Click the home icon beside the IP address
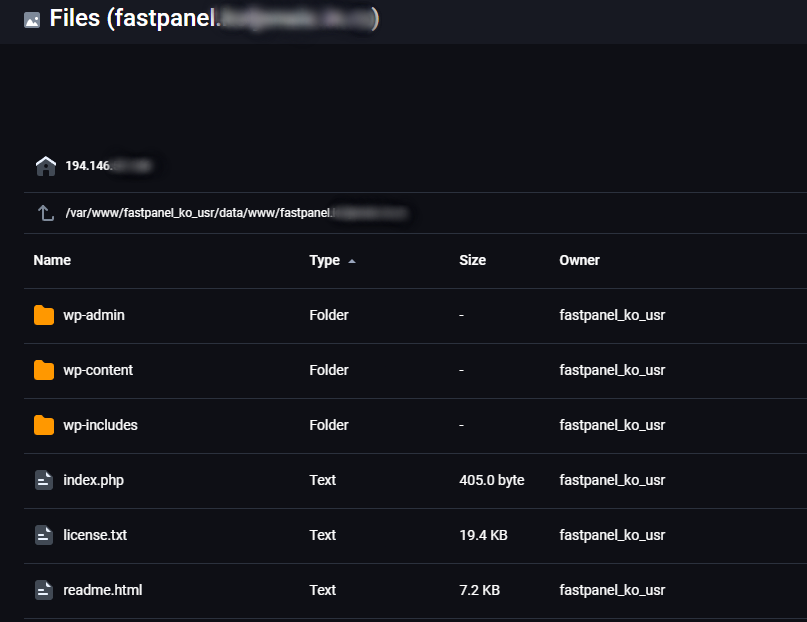Screen dimensions: 807x622 click(x=45, y=166)
